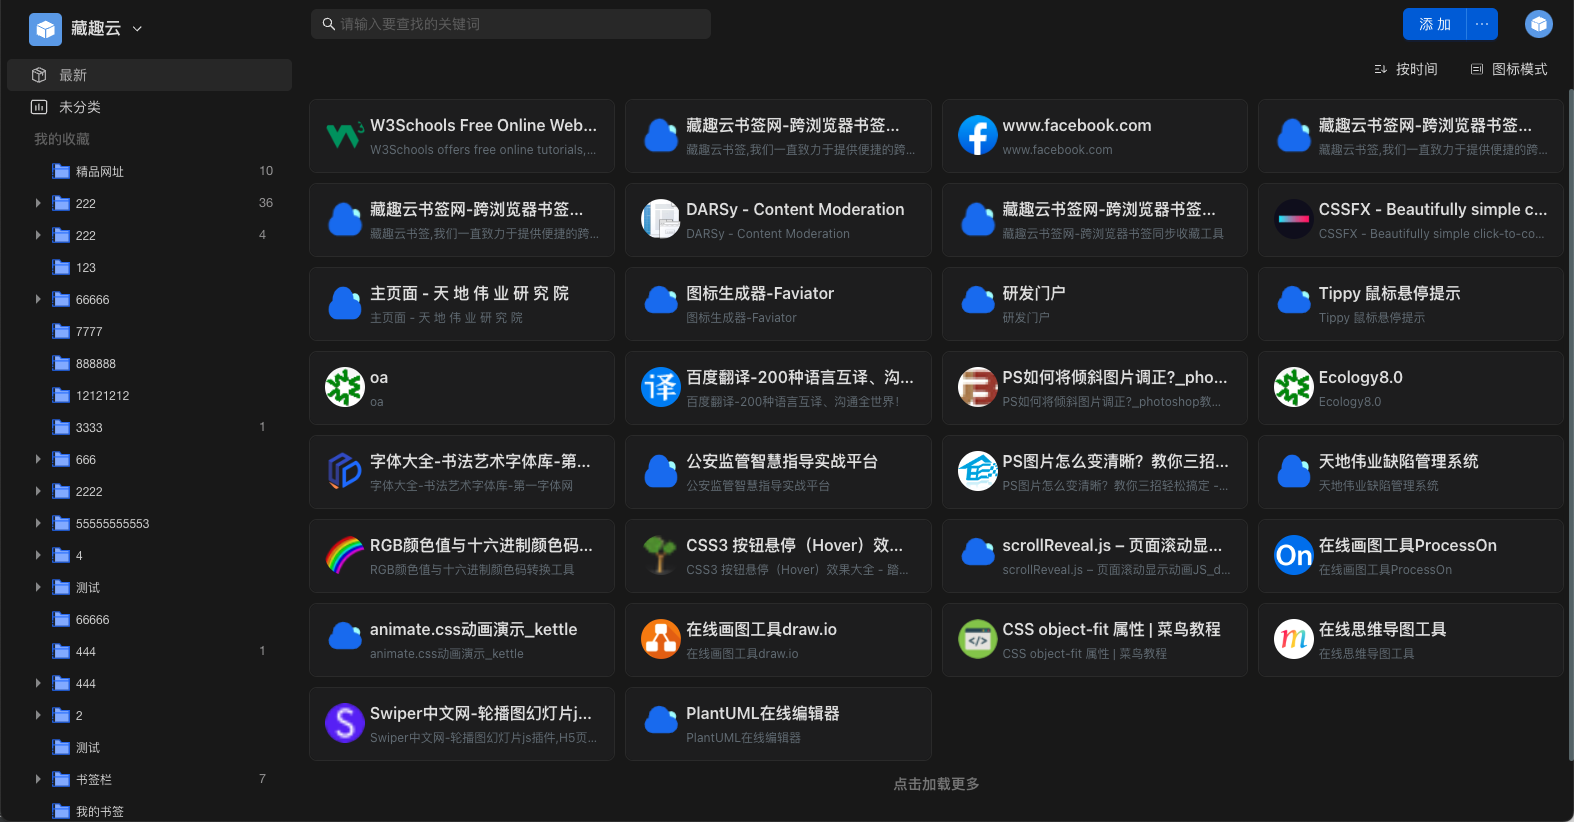
Task: Click the Ecology8.0 icon
Action: pos(1293,387)
